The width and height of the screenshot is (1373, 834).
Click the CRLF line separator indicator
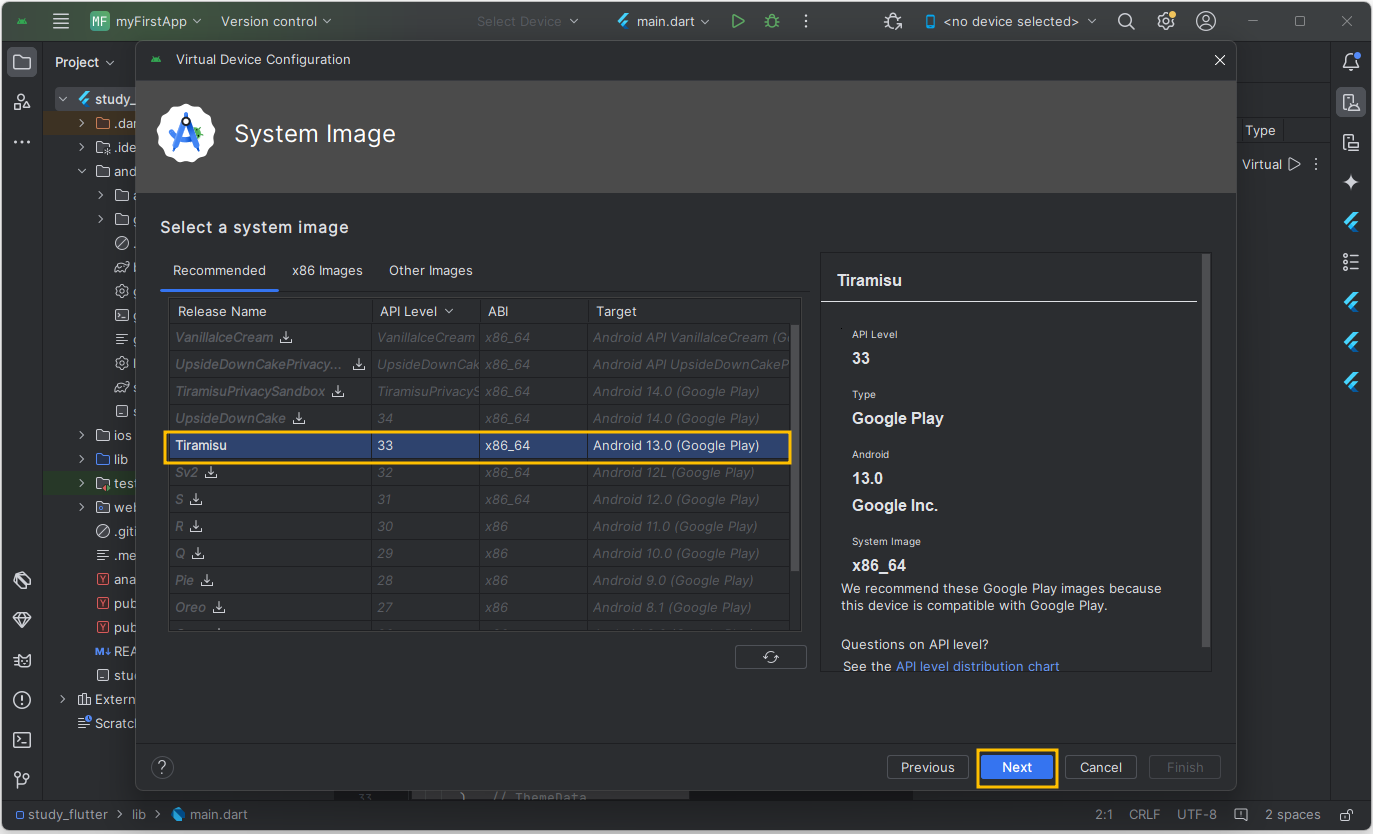(x=1146, y=815)
